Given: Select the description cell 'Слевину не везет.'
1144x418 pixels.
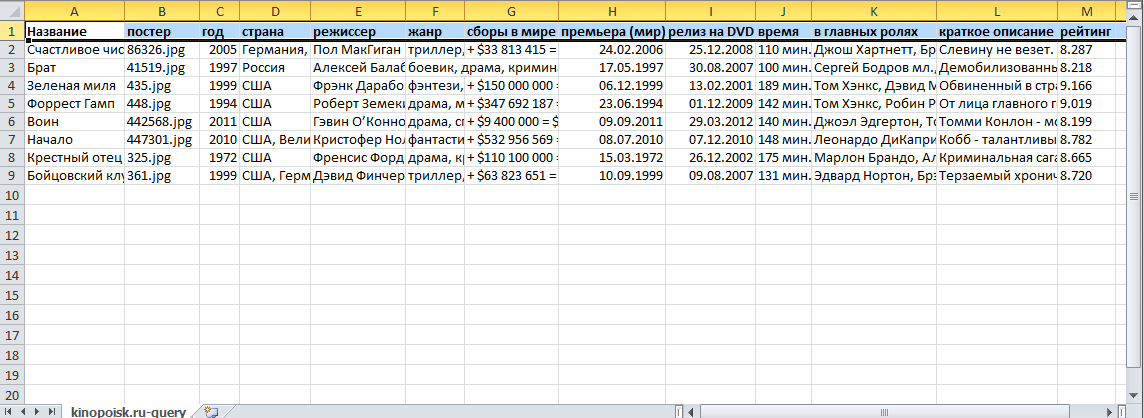Looking at the screenshot, I should pos(997,50).
